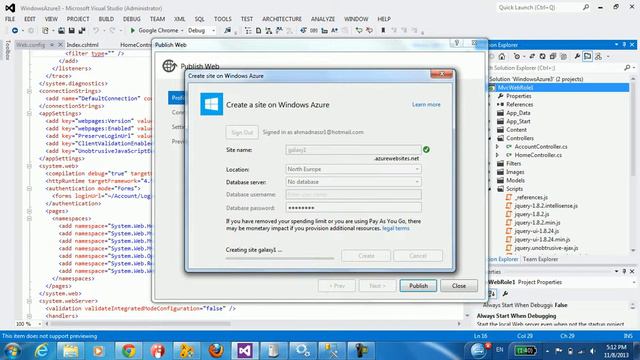Click the Properties wrench icon in Solution Explorer toolbar
The height and width of the screenshot is (360, 640).
click(x=577, y=57)
